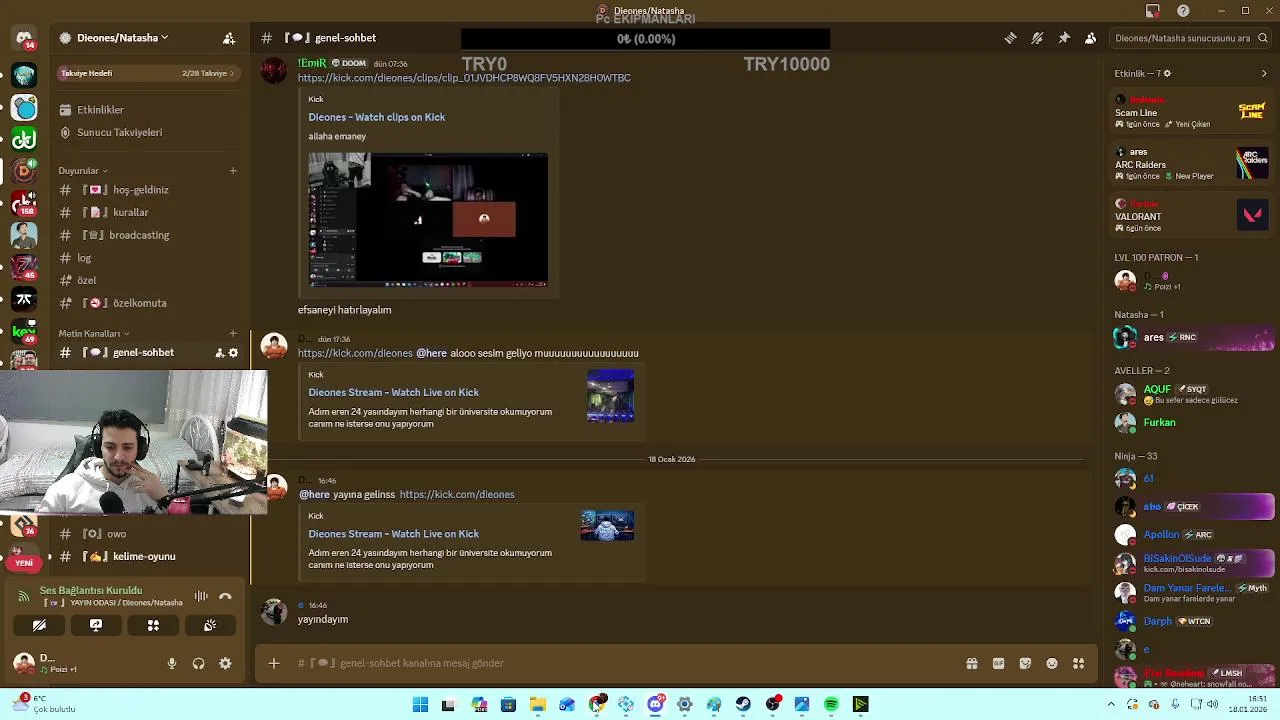Viewport: 1280px width, 720px height.
Task: Collapse the Metin Kanalları category
Action: (94, 334)
